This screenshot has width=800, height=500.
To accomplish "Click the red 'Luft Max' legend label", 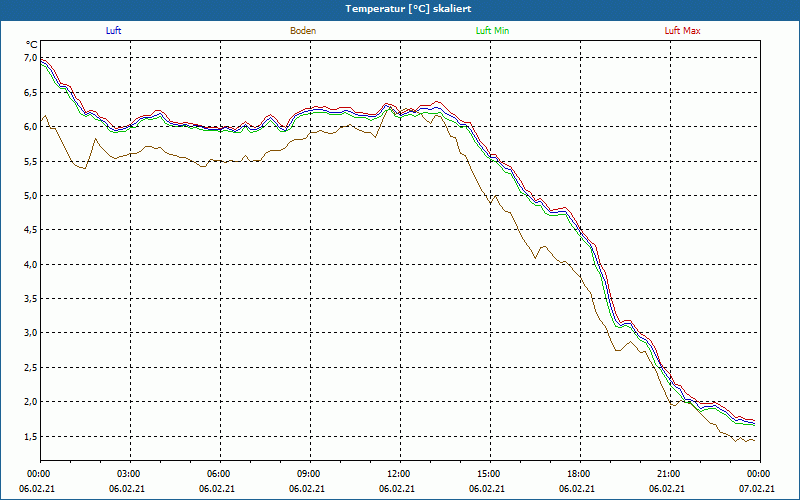I will (x=682, y=31).
